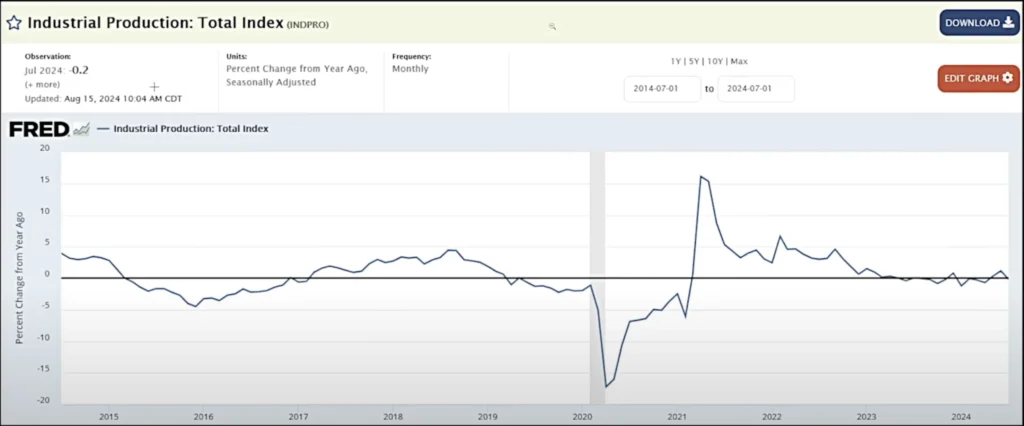Click the Industrial Production legend line swatch
The image size is (1024, 426).
102,129
